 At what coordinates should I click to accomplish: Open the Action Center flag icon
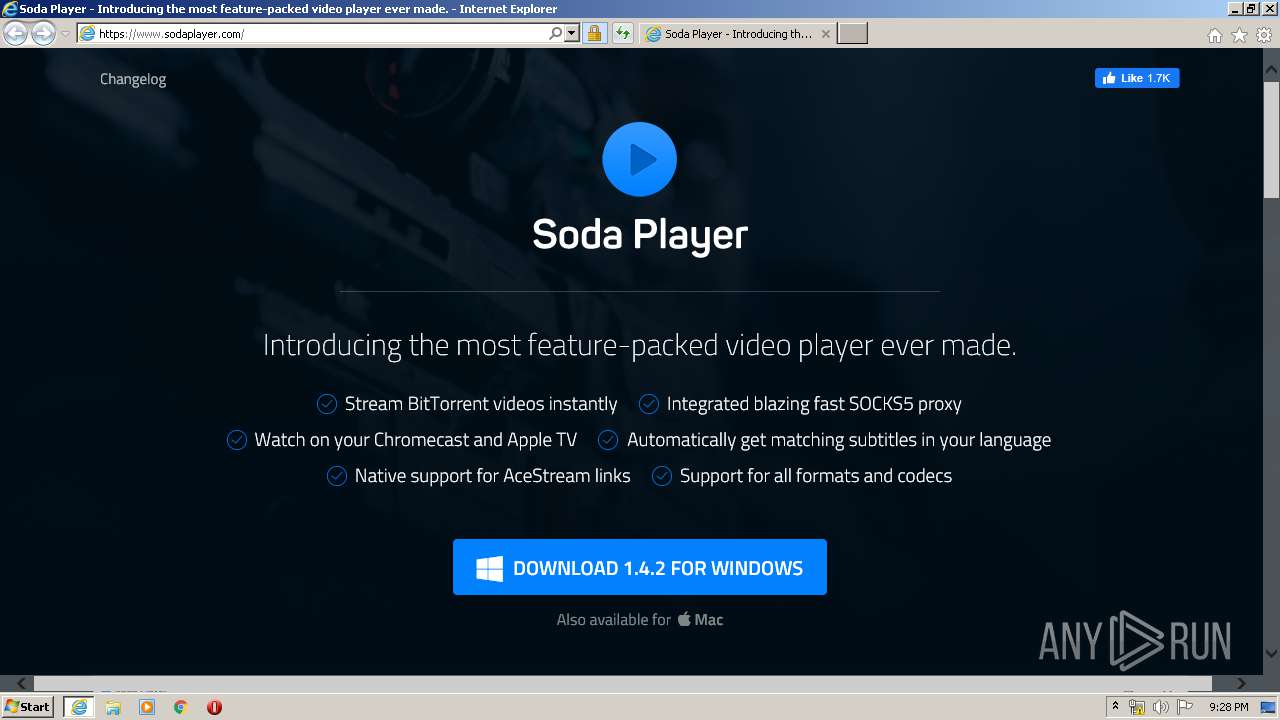[x=1186, y=707]
